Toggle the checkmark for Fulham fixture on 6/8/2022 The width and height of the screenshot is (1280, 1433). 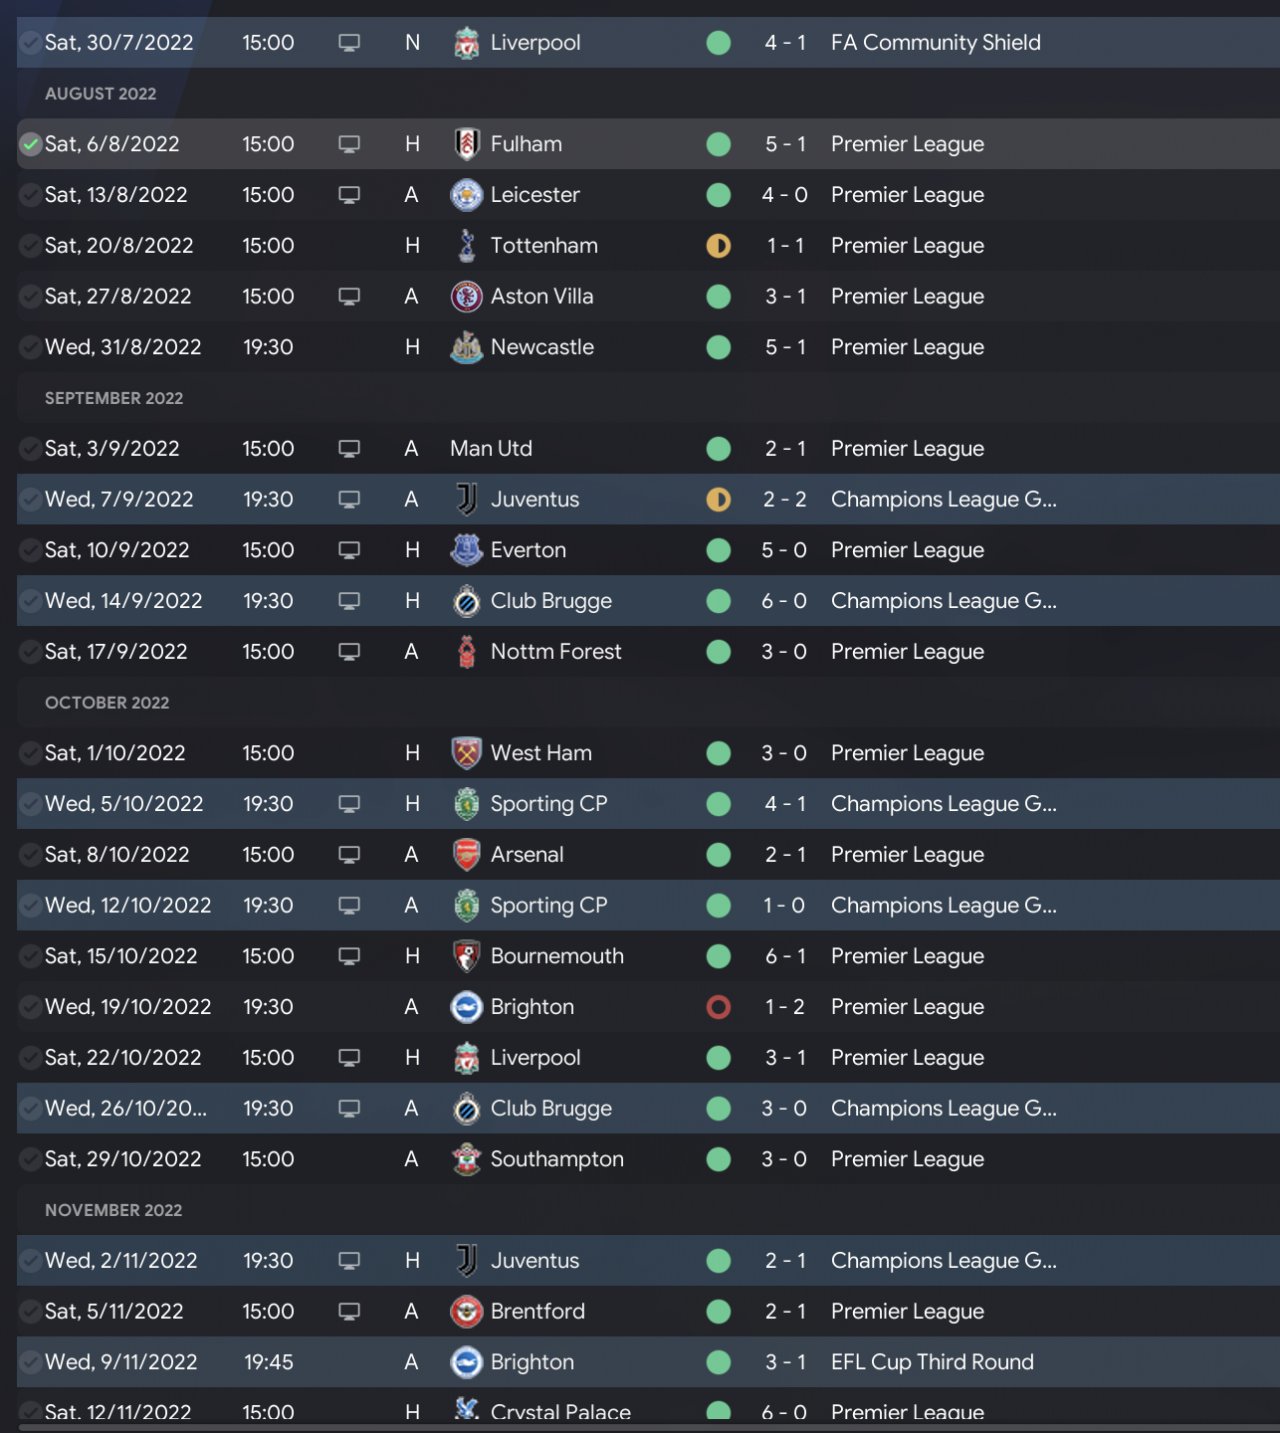(x=30, y=144)
